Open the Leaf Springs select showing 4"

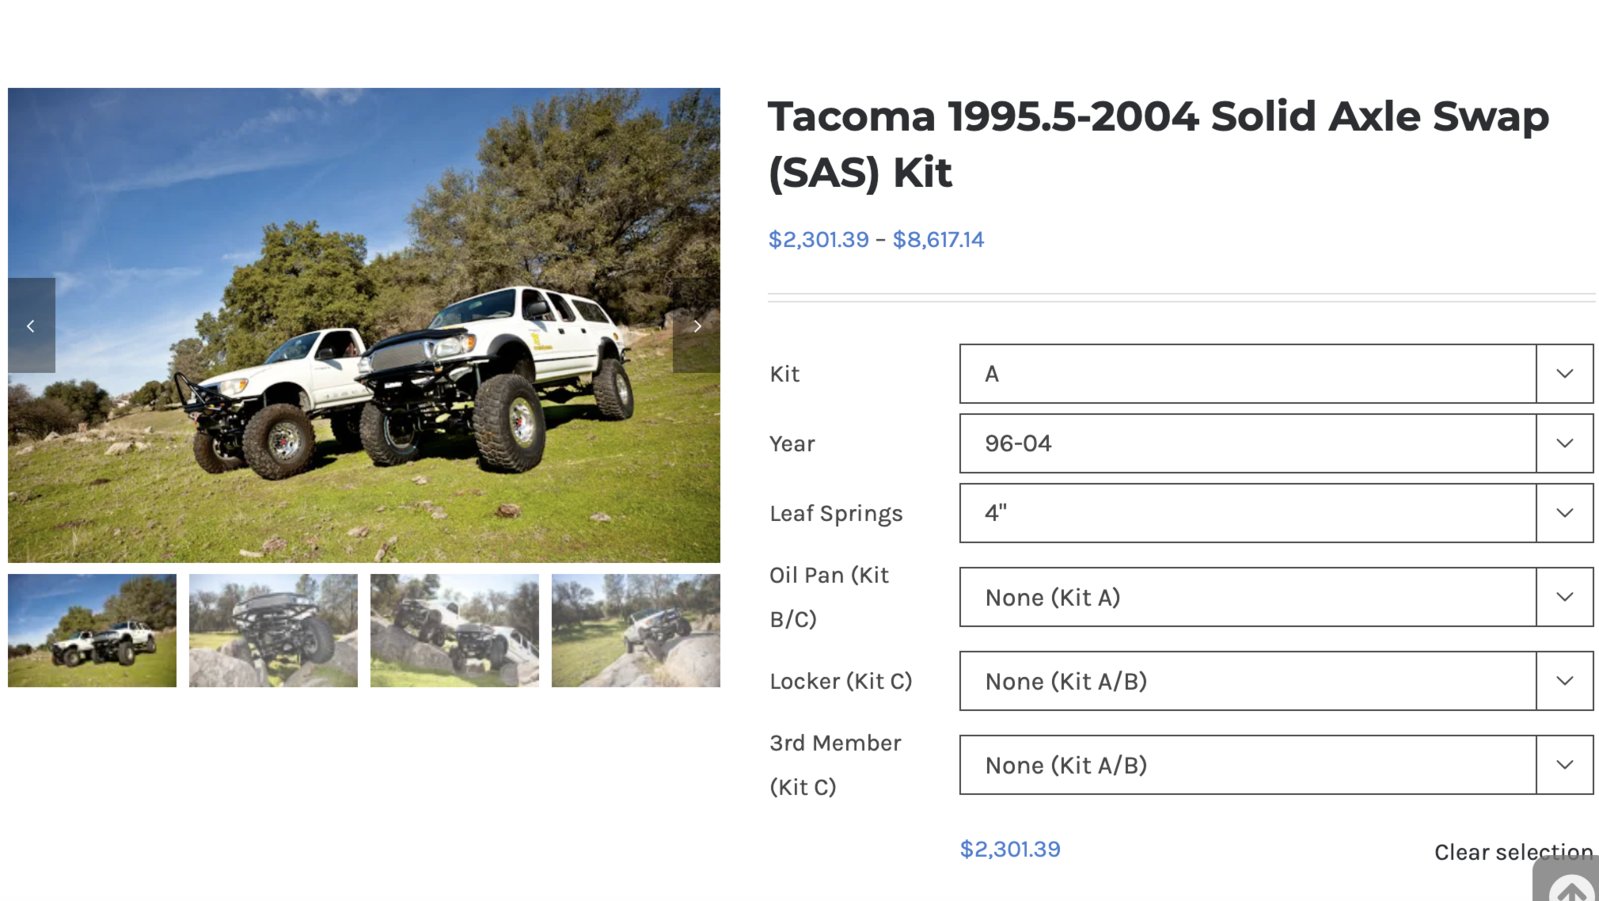(1276, 513)
